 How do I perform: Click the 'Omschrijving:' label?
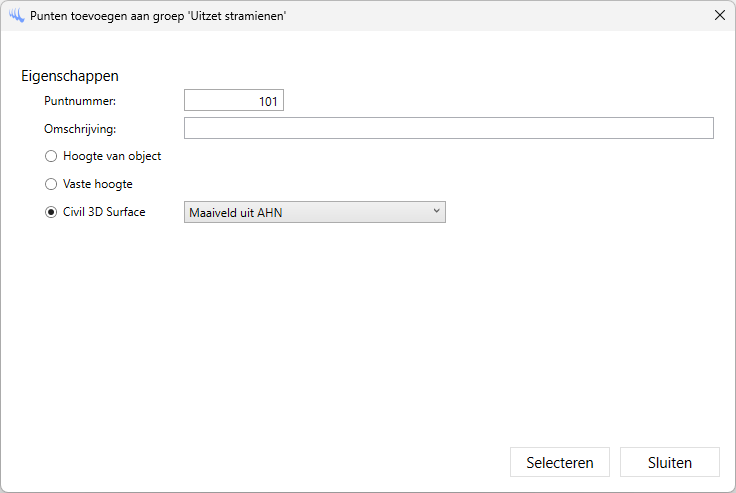80,128
